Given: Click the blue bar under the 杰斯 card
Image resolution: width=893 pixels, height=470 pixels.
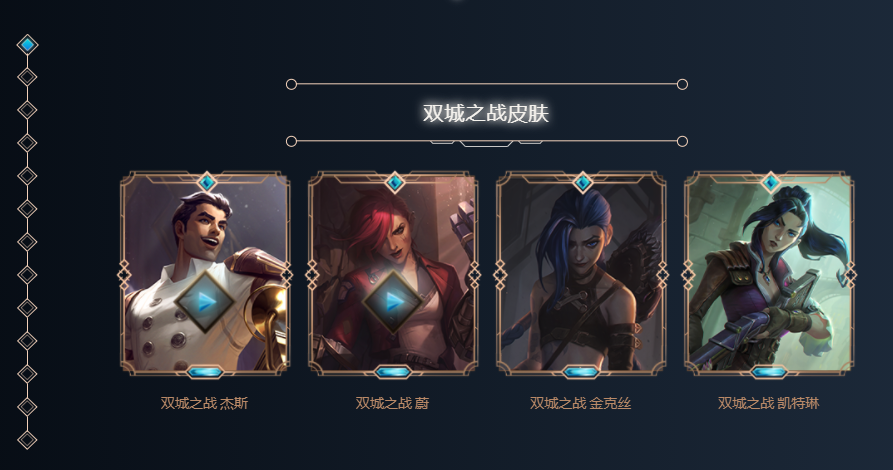Looking at the screenshot, I should [x=205, y=373].
